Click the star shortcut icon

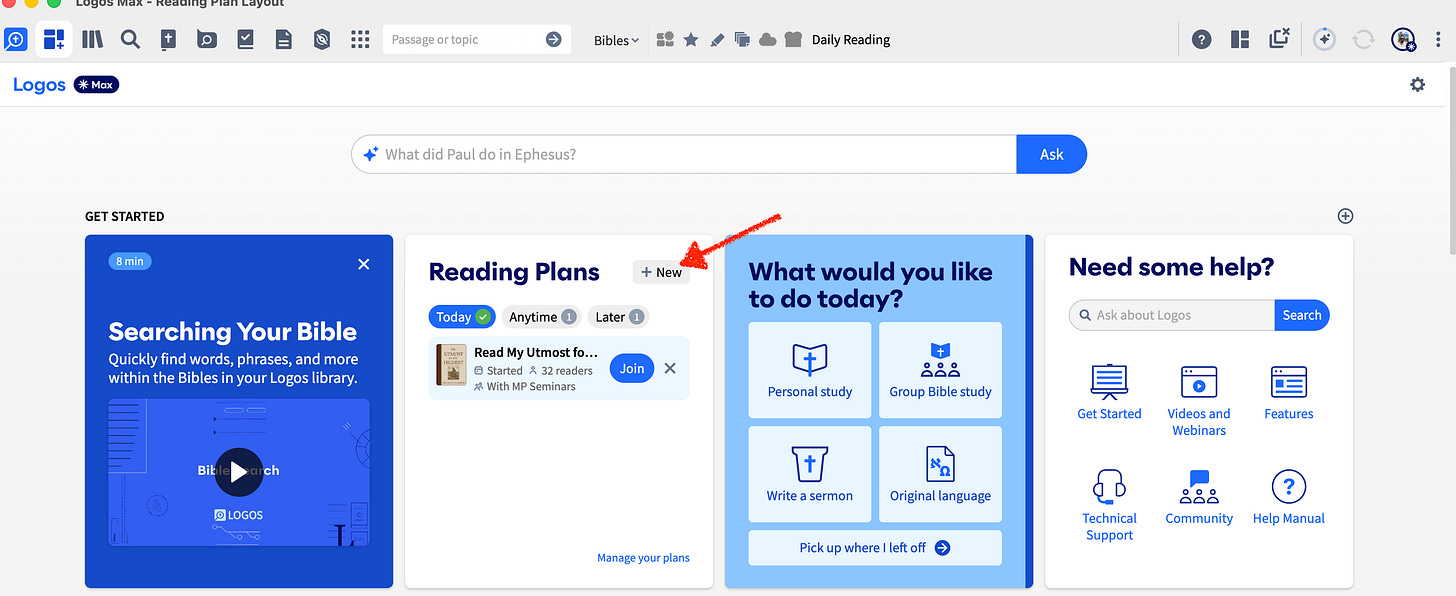point(691,40)
